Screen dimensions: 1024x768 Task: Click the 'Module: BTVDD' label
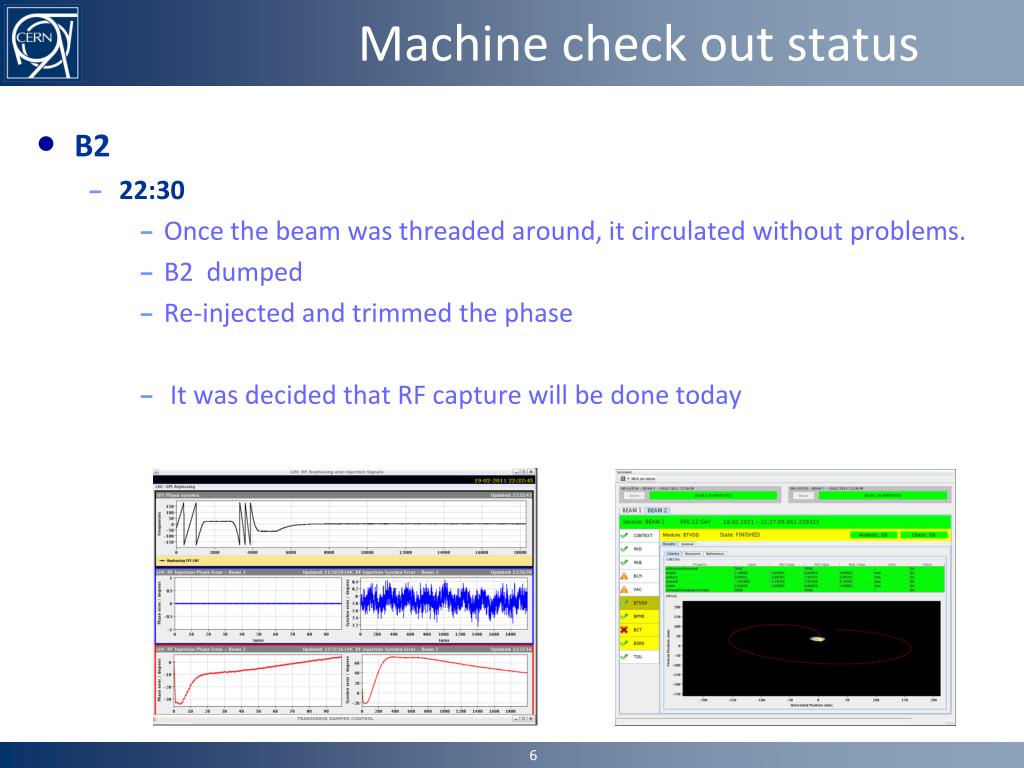pos(681,535)
